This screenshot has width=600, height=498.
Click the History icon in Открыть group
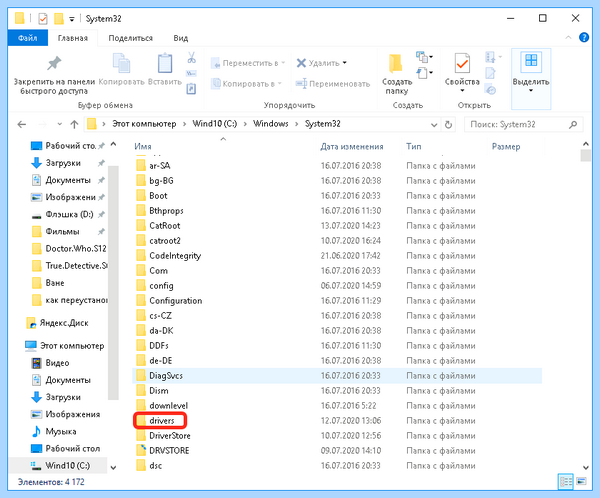(x=490, y=90)
